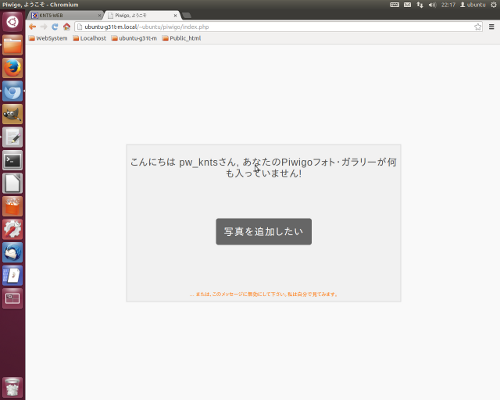Open System Settings wrench-gear icon
500x400 pixels.
click(x=13, y=229)
